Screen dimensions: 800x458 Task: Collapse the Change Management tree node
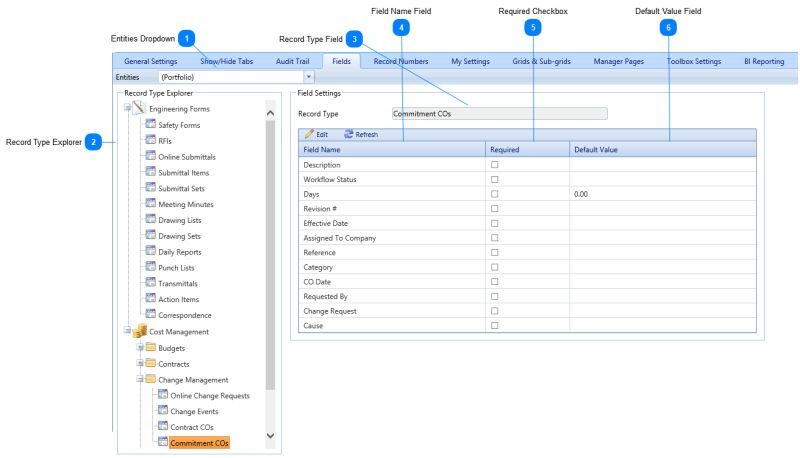139,379
